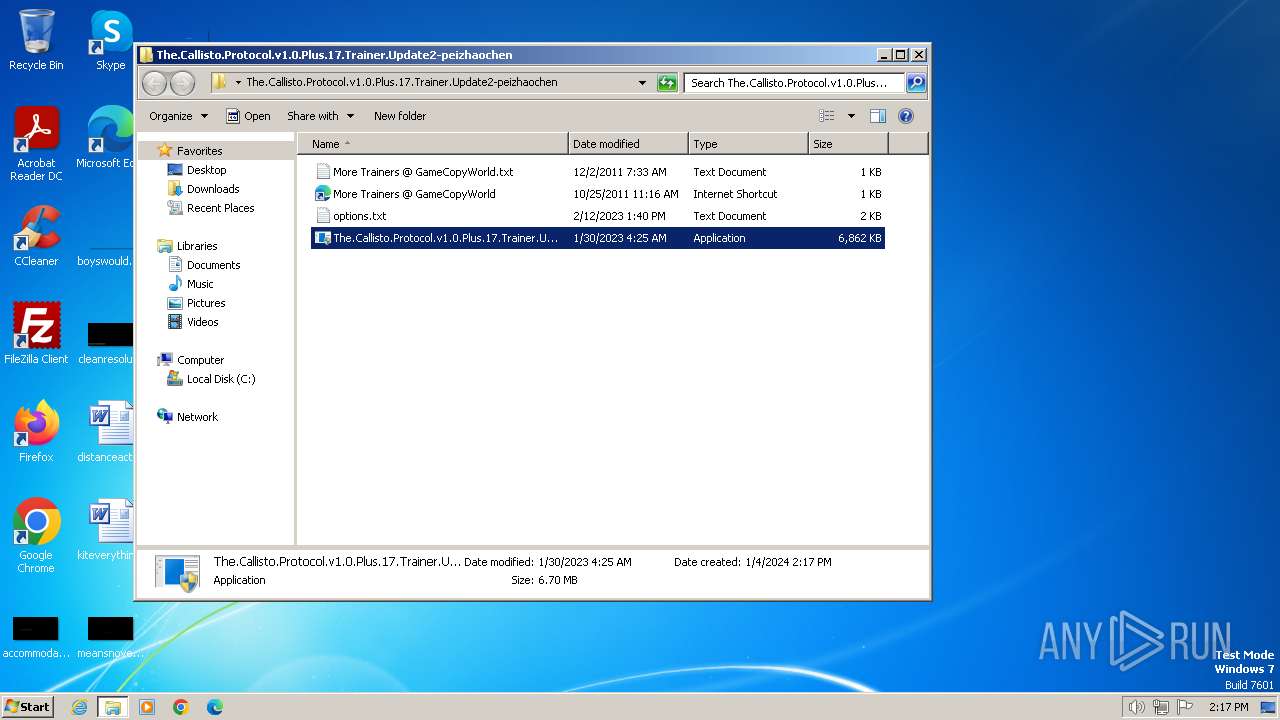The height and width of the screenshot is (720, 1280).
Task: Open the Change your view icon
Action: (x=826, y=116)
